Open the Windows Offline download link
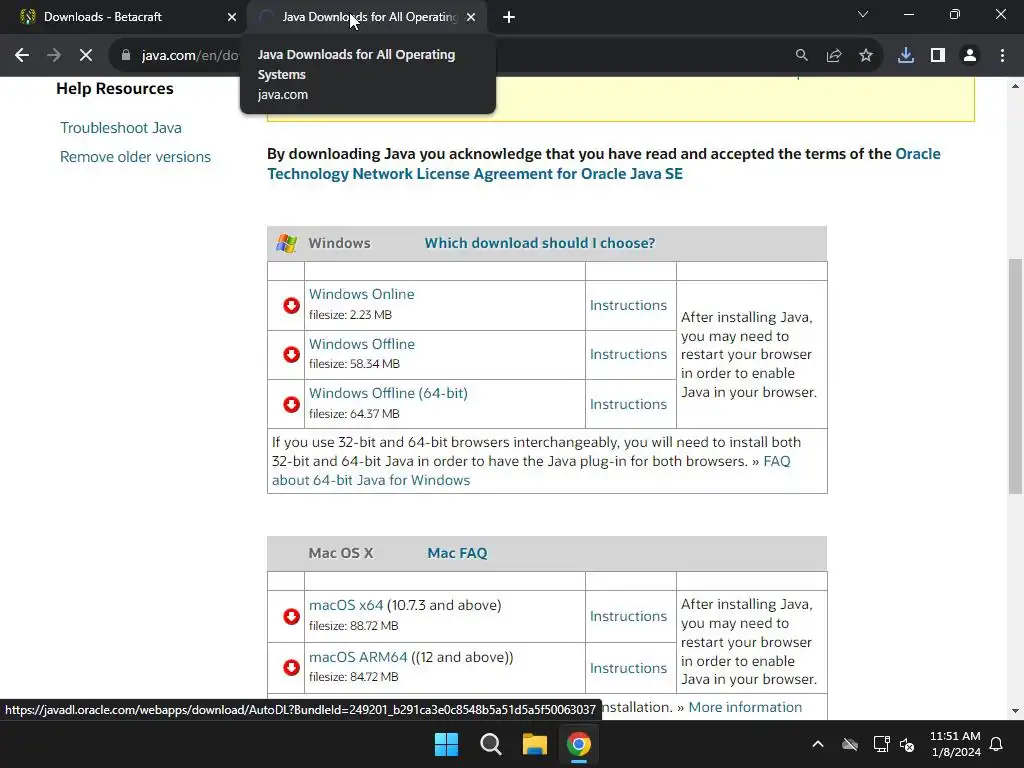This screenshot has width=1024, height=768. [x=361, y=344]
